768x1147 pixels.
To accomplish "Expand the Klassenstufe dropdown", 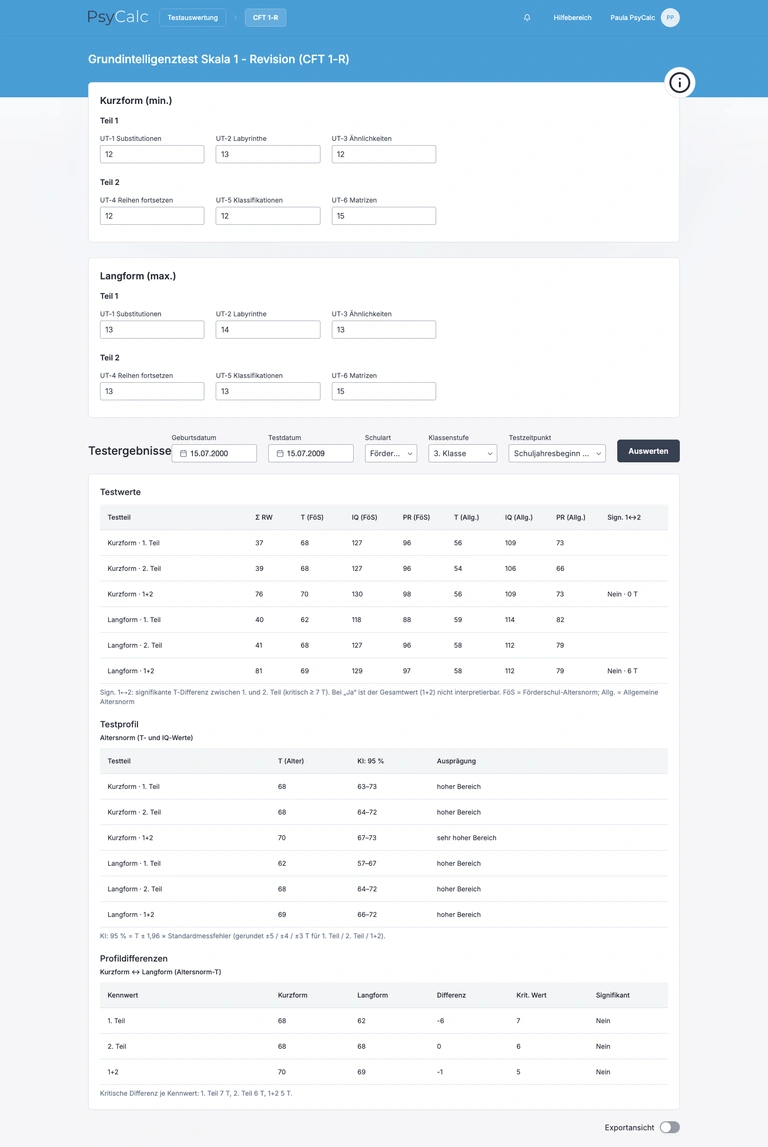I will (463, 454).
